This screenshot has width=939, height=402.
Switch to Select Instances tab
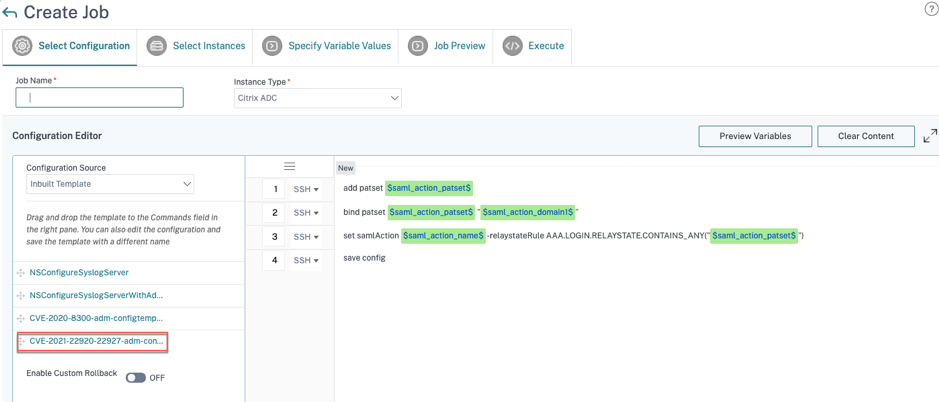(195, 46)
